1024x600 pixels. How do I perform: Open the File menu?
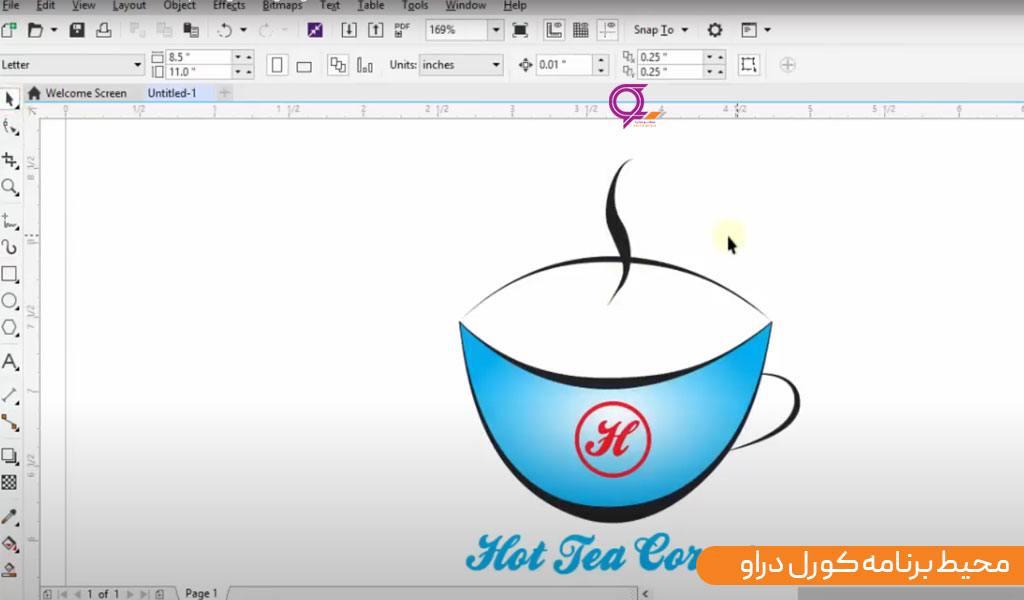(x=11, y=6)
